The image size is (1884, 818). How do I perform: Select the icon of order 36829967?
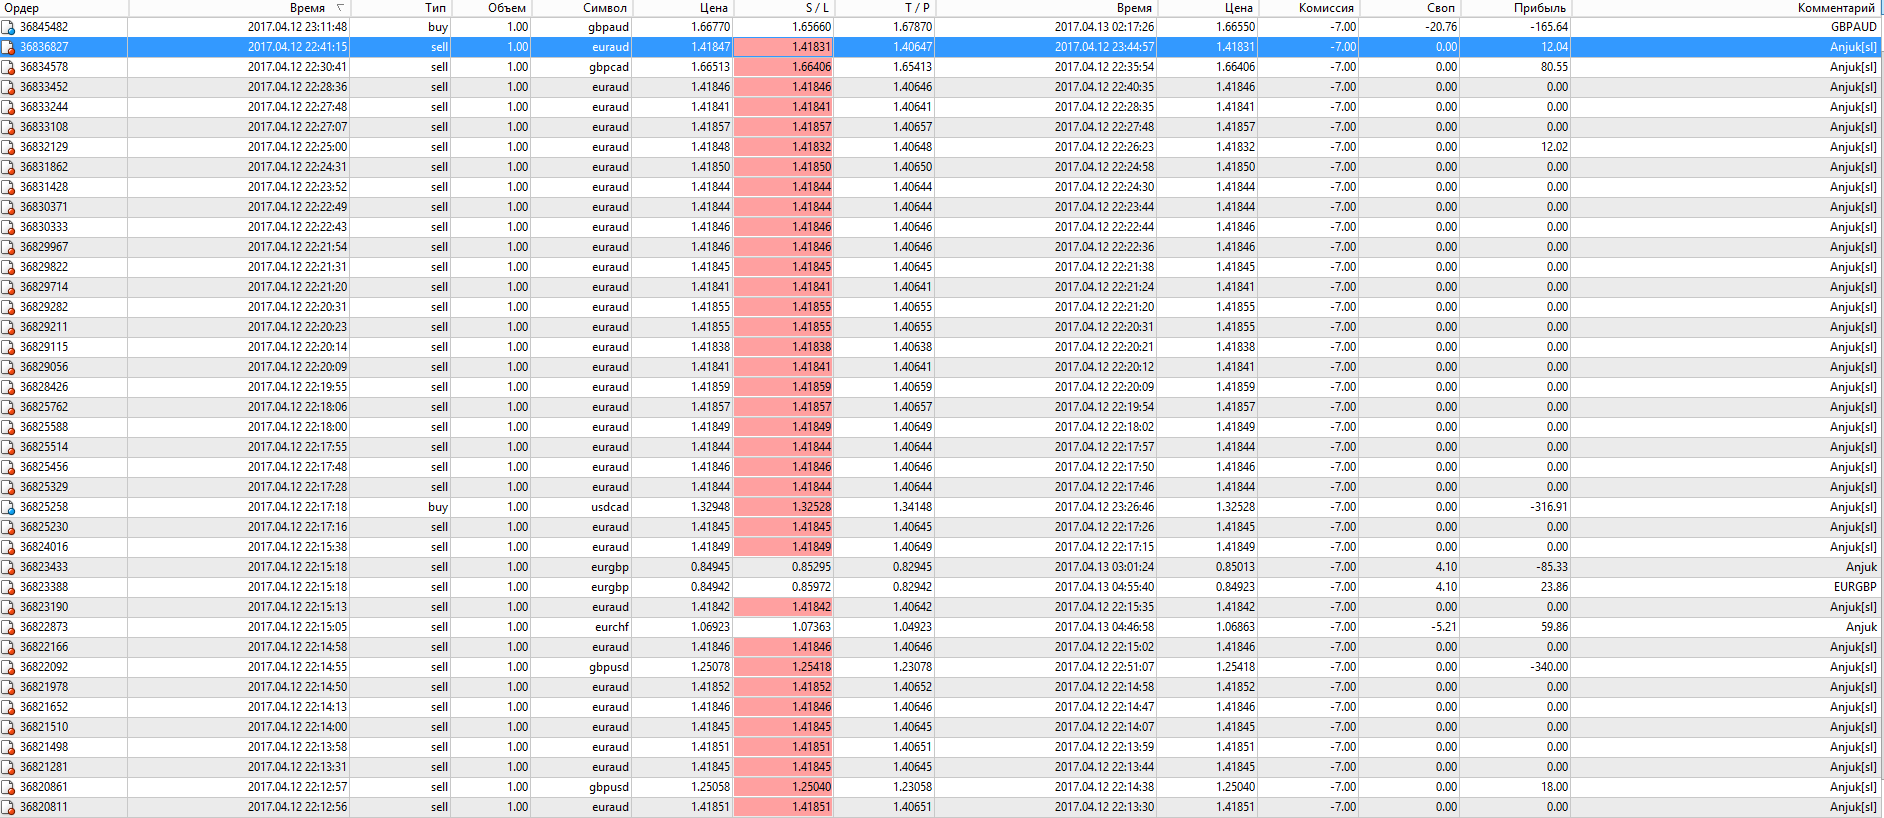point(8,247)
